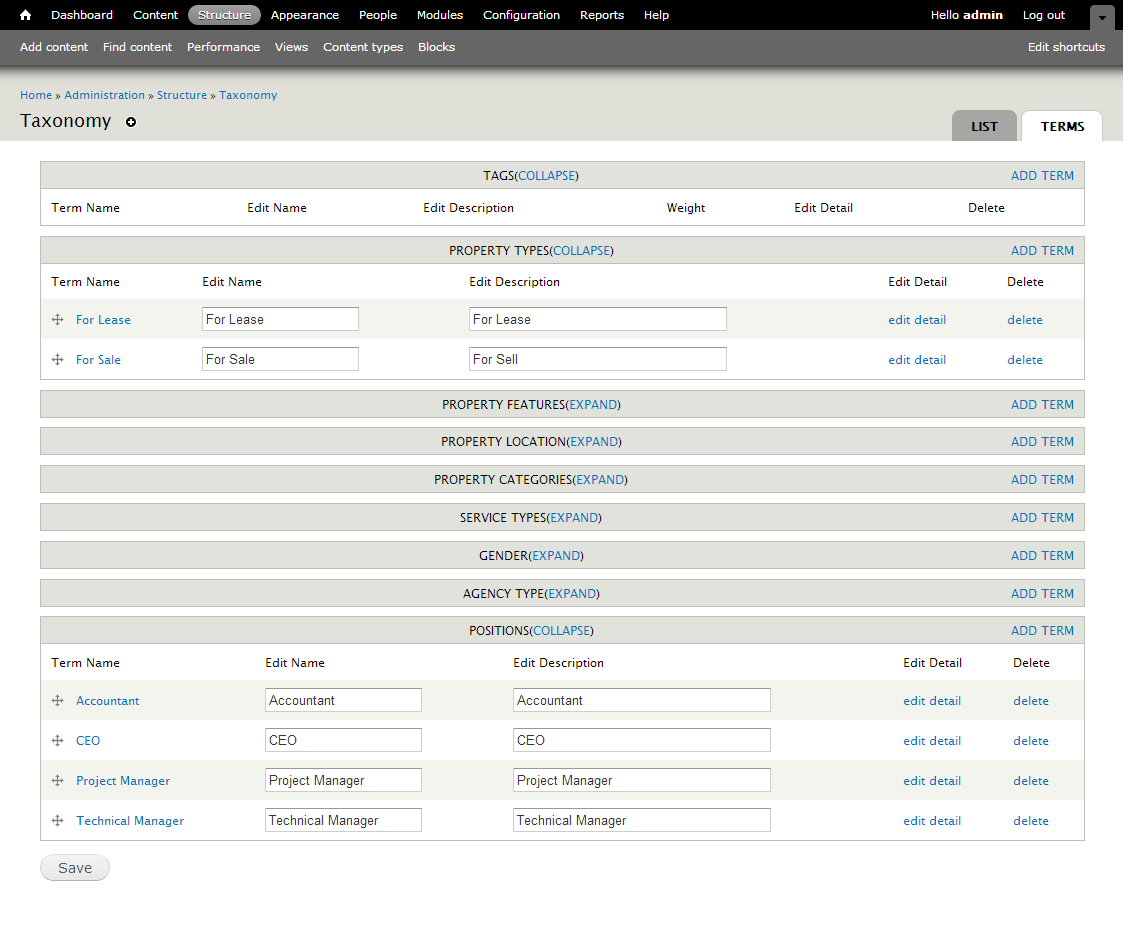Click the For Sell description input field
1123x948 pixels.
(x=597, y=358)
